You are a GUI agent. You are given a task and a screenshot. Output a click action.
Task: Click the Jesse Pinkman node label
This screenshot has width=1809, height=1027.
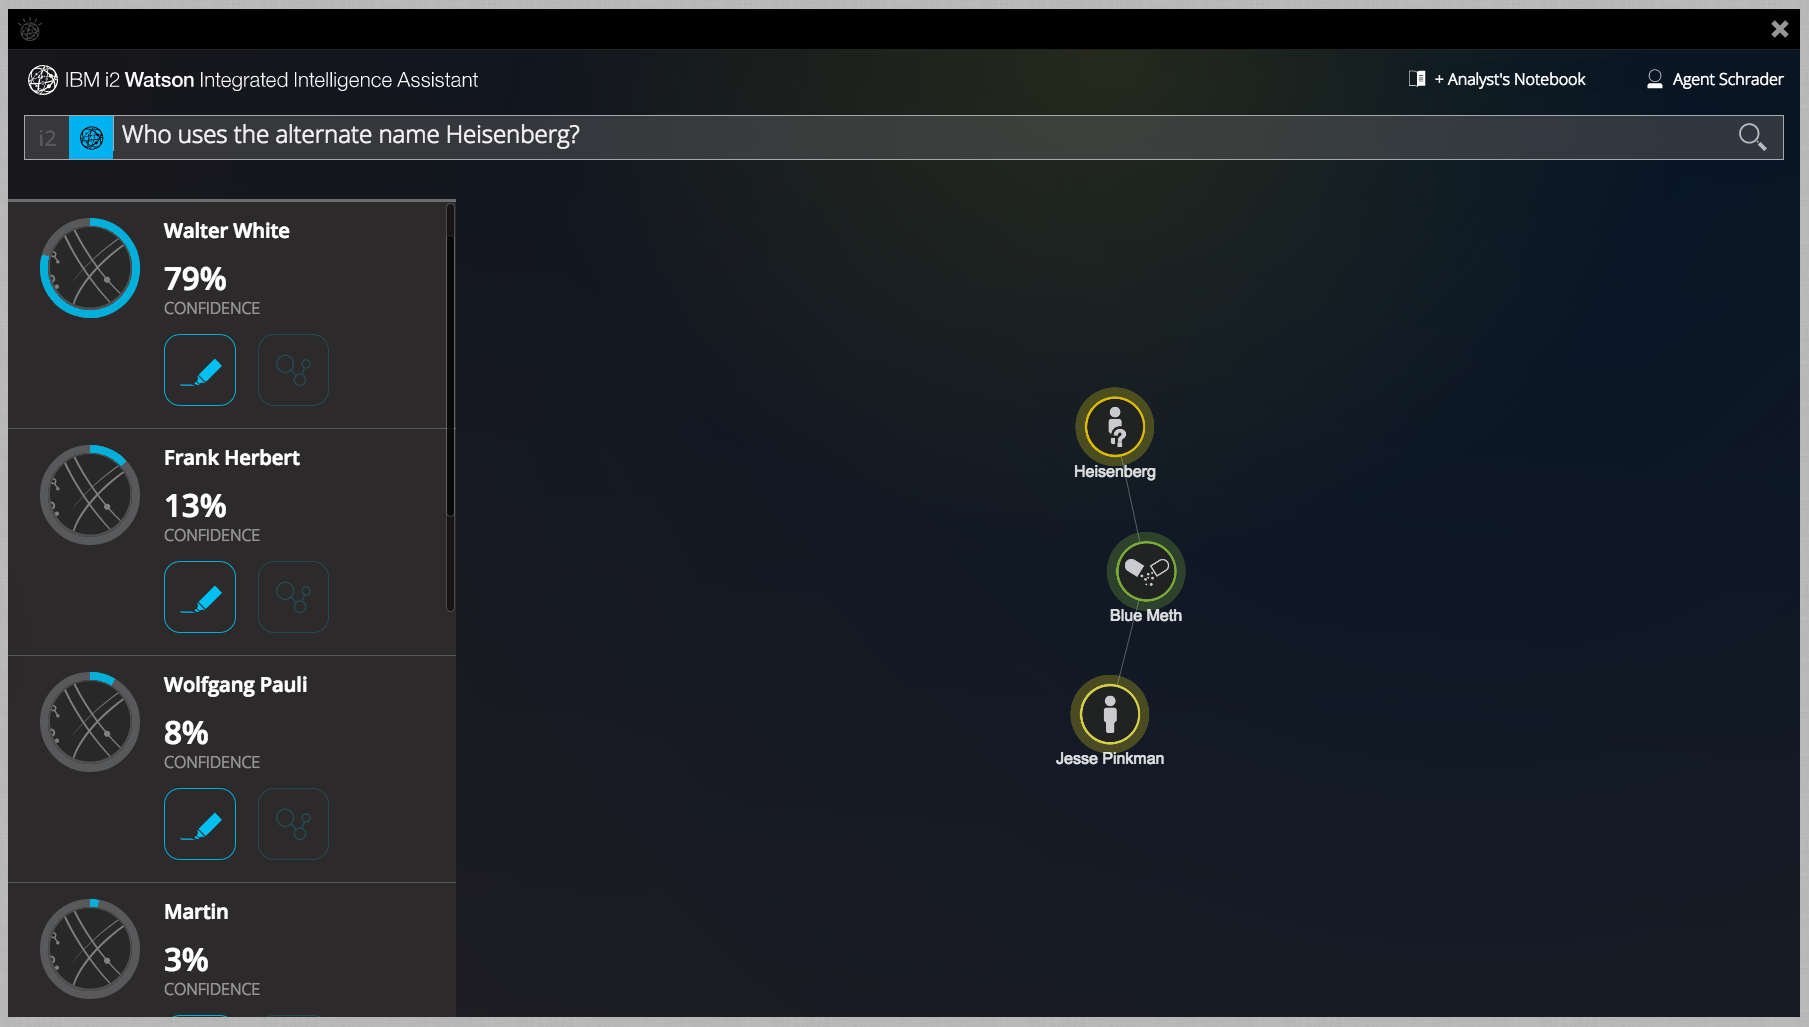click(1110, 758)
